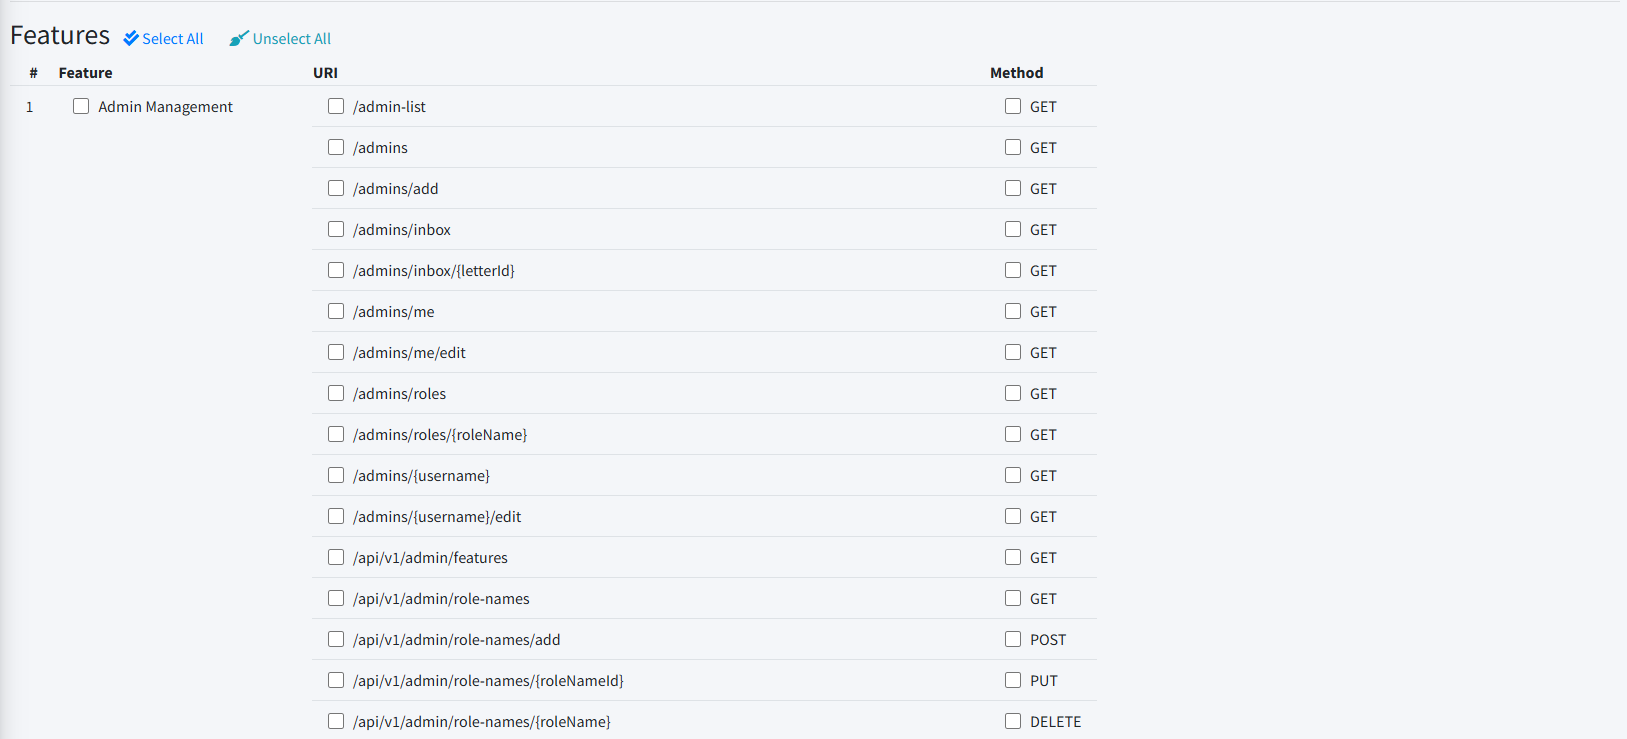This screenshot has height=739, width=1627.
Task: Check the GET method box for /admin-list
Action: (1013, 106)
